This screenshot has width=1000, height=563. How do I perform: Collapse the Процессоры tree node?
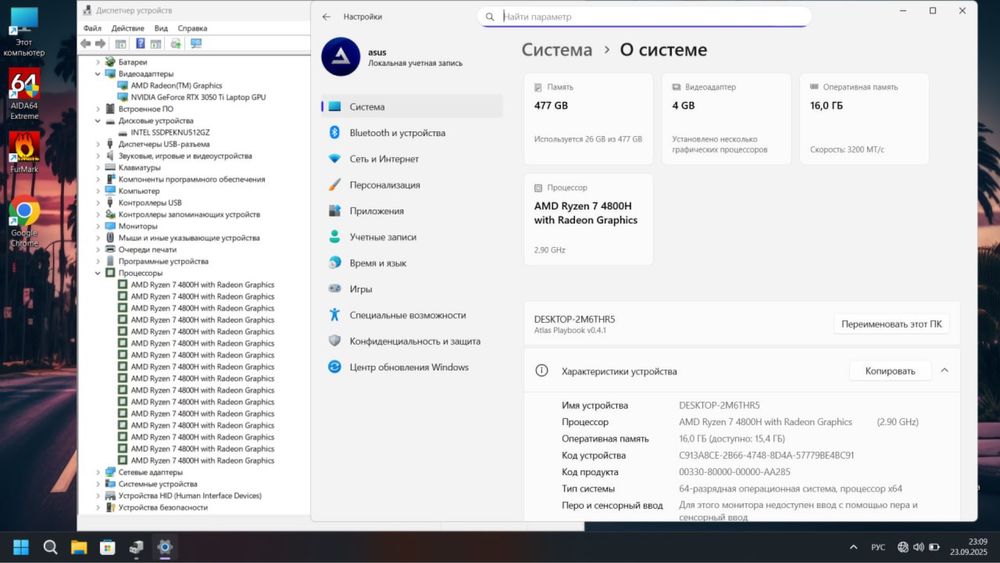pos(98,273)
